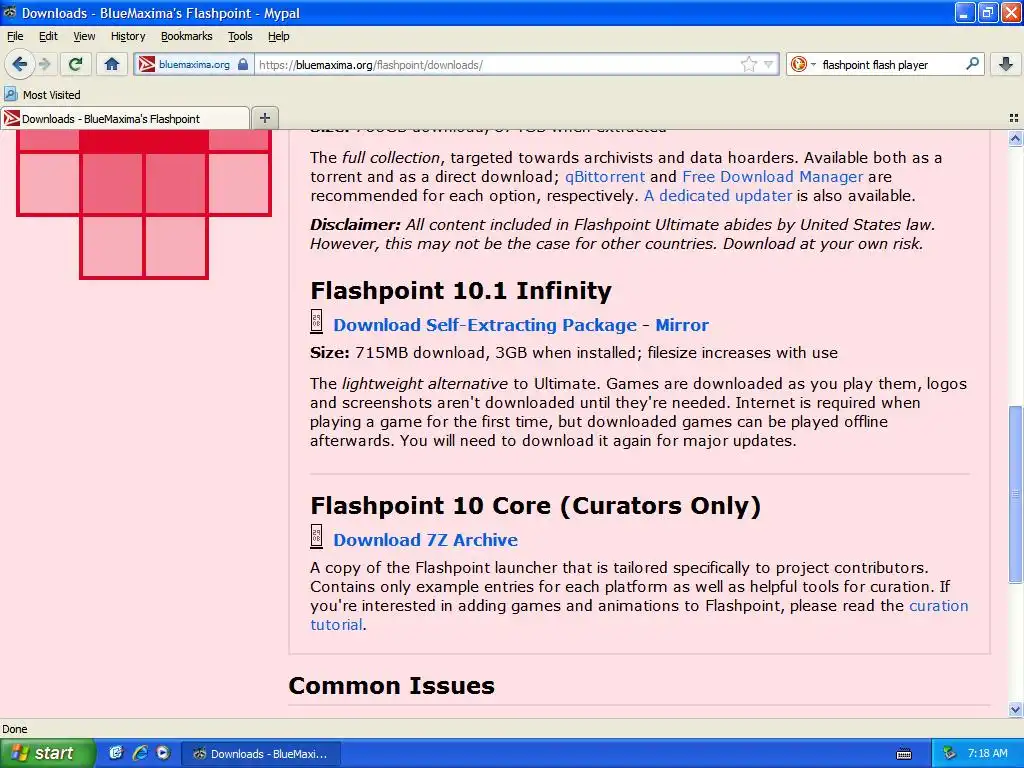This screenshot has height=768, width=1024.
Task: Click the Flashpoint 10.1 Infinity heading
Action: [461, 290]
